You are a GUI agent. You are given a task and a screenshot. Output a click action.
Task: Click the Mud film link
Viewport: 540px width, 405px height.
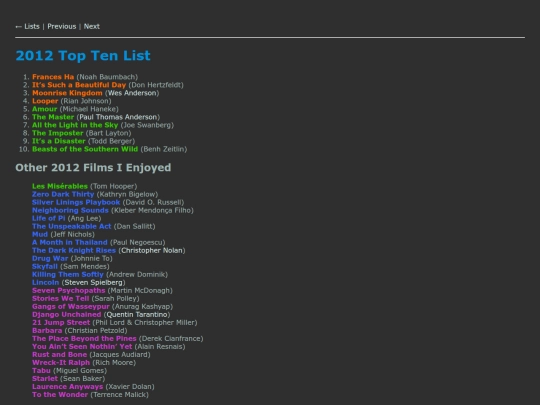pyautogui.click(x=40, y=235)
